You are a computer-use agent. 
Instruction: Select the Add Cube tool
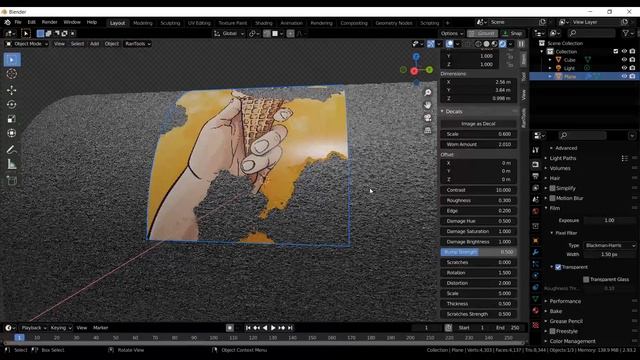pos(12,180)
